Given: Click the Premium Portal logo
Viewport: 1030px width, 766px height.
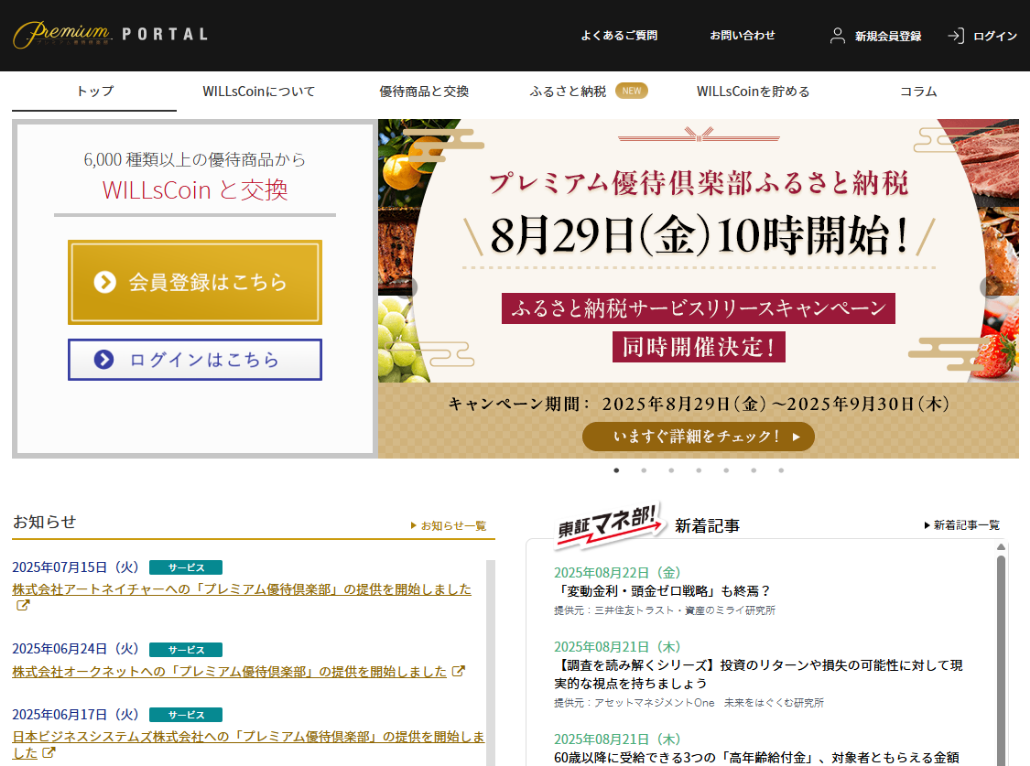Looking at the screenshot, I should [110, 35].
